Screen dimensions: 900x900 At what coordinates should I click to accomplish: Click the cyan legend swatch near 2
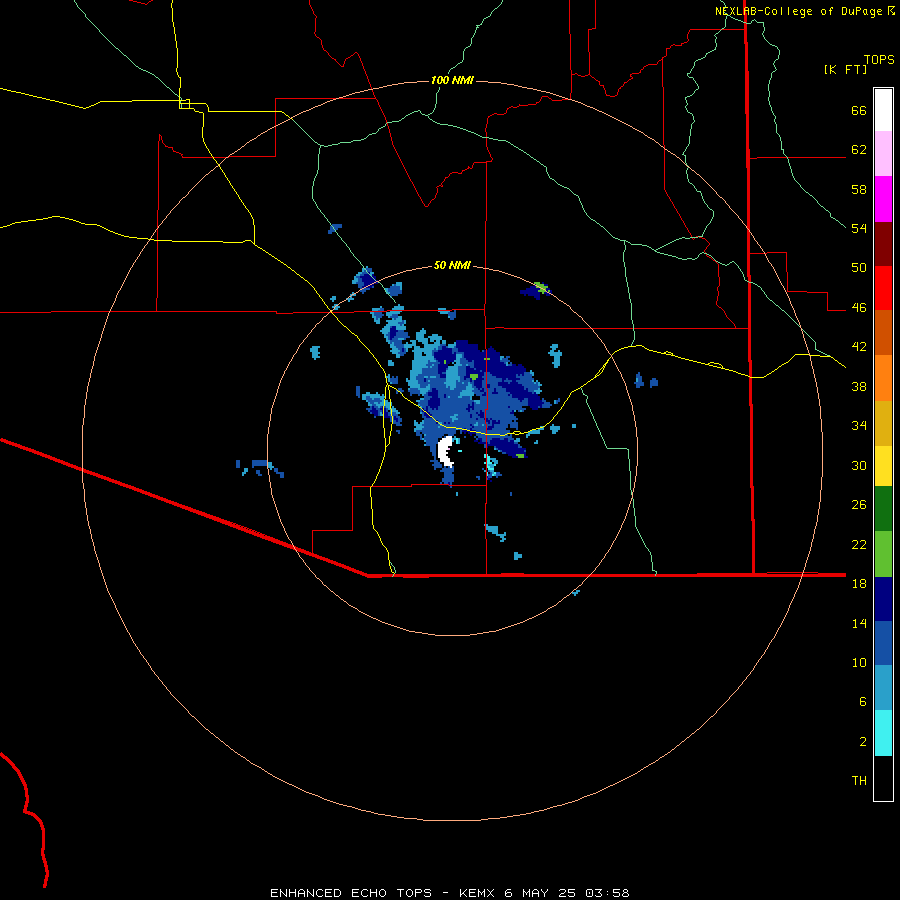(883, 733)
